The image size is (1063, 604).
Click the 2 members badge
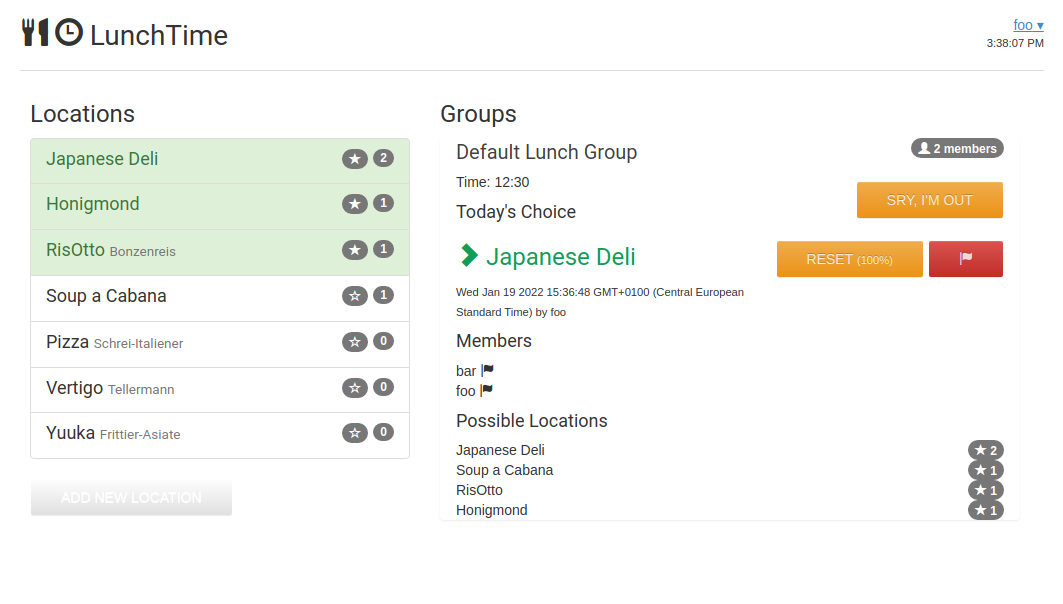tap(957, 148)
